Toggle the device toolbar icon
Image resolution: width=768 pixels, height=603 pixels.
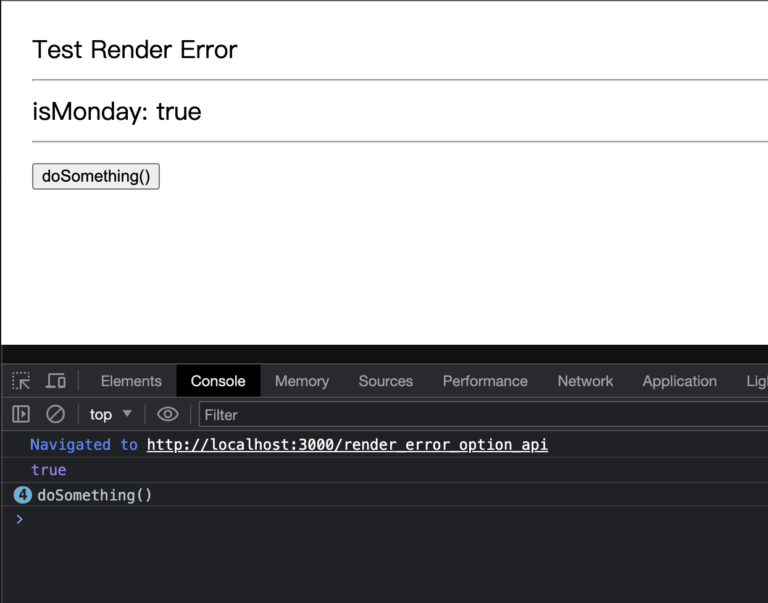coord(56,381)
